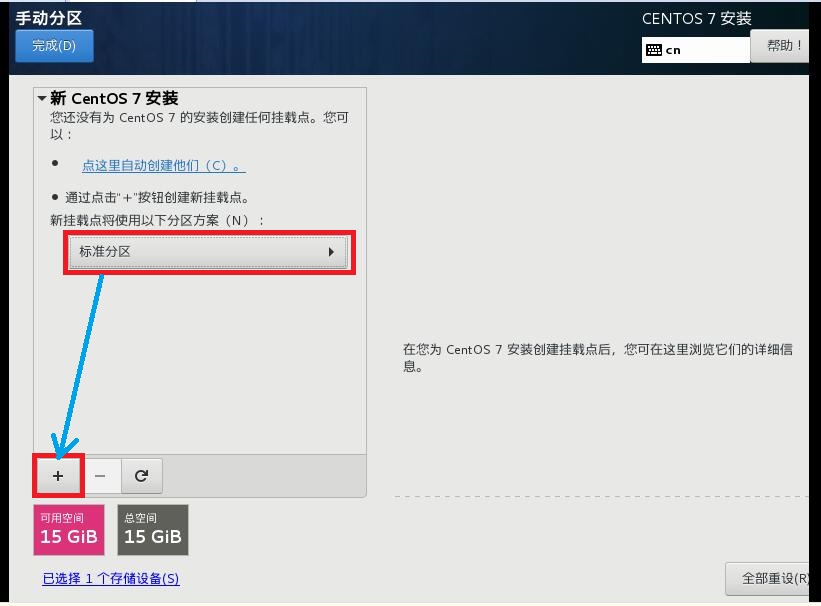821x606 pixels.
Task: Click the keyboard layout icon beside cn
Action: click(x=653, y=50)
